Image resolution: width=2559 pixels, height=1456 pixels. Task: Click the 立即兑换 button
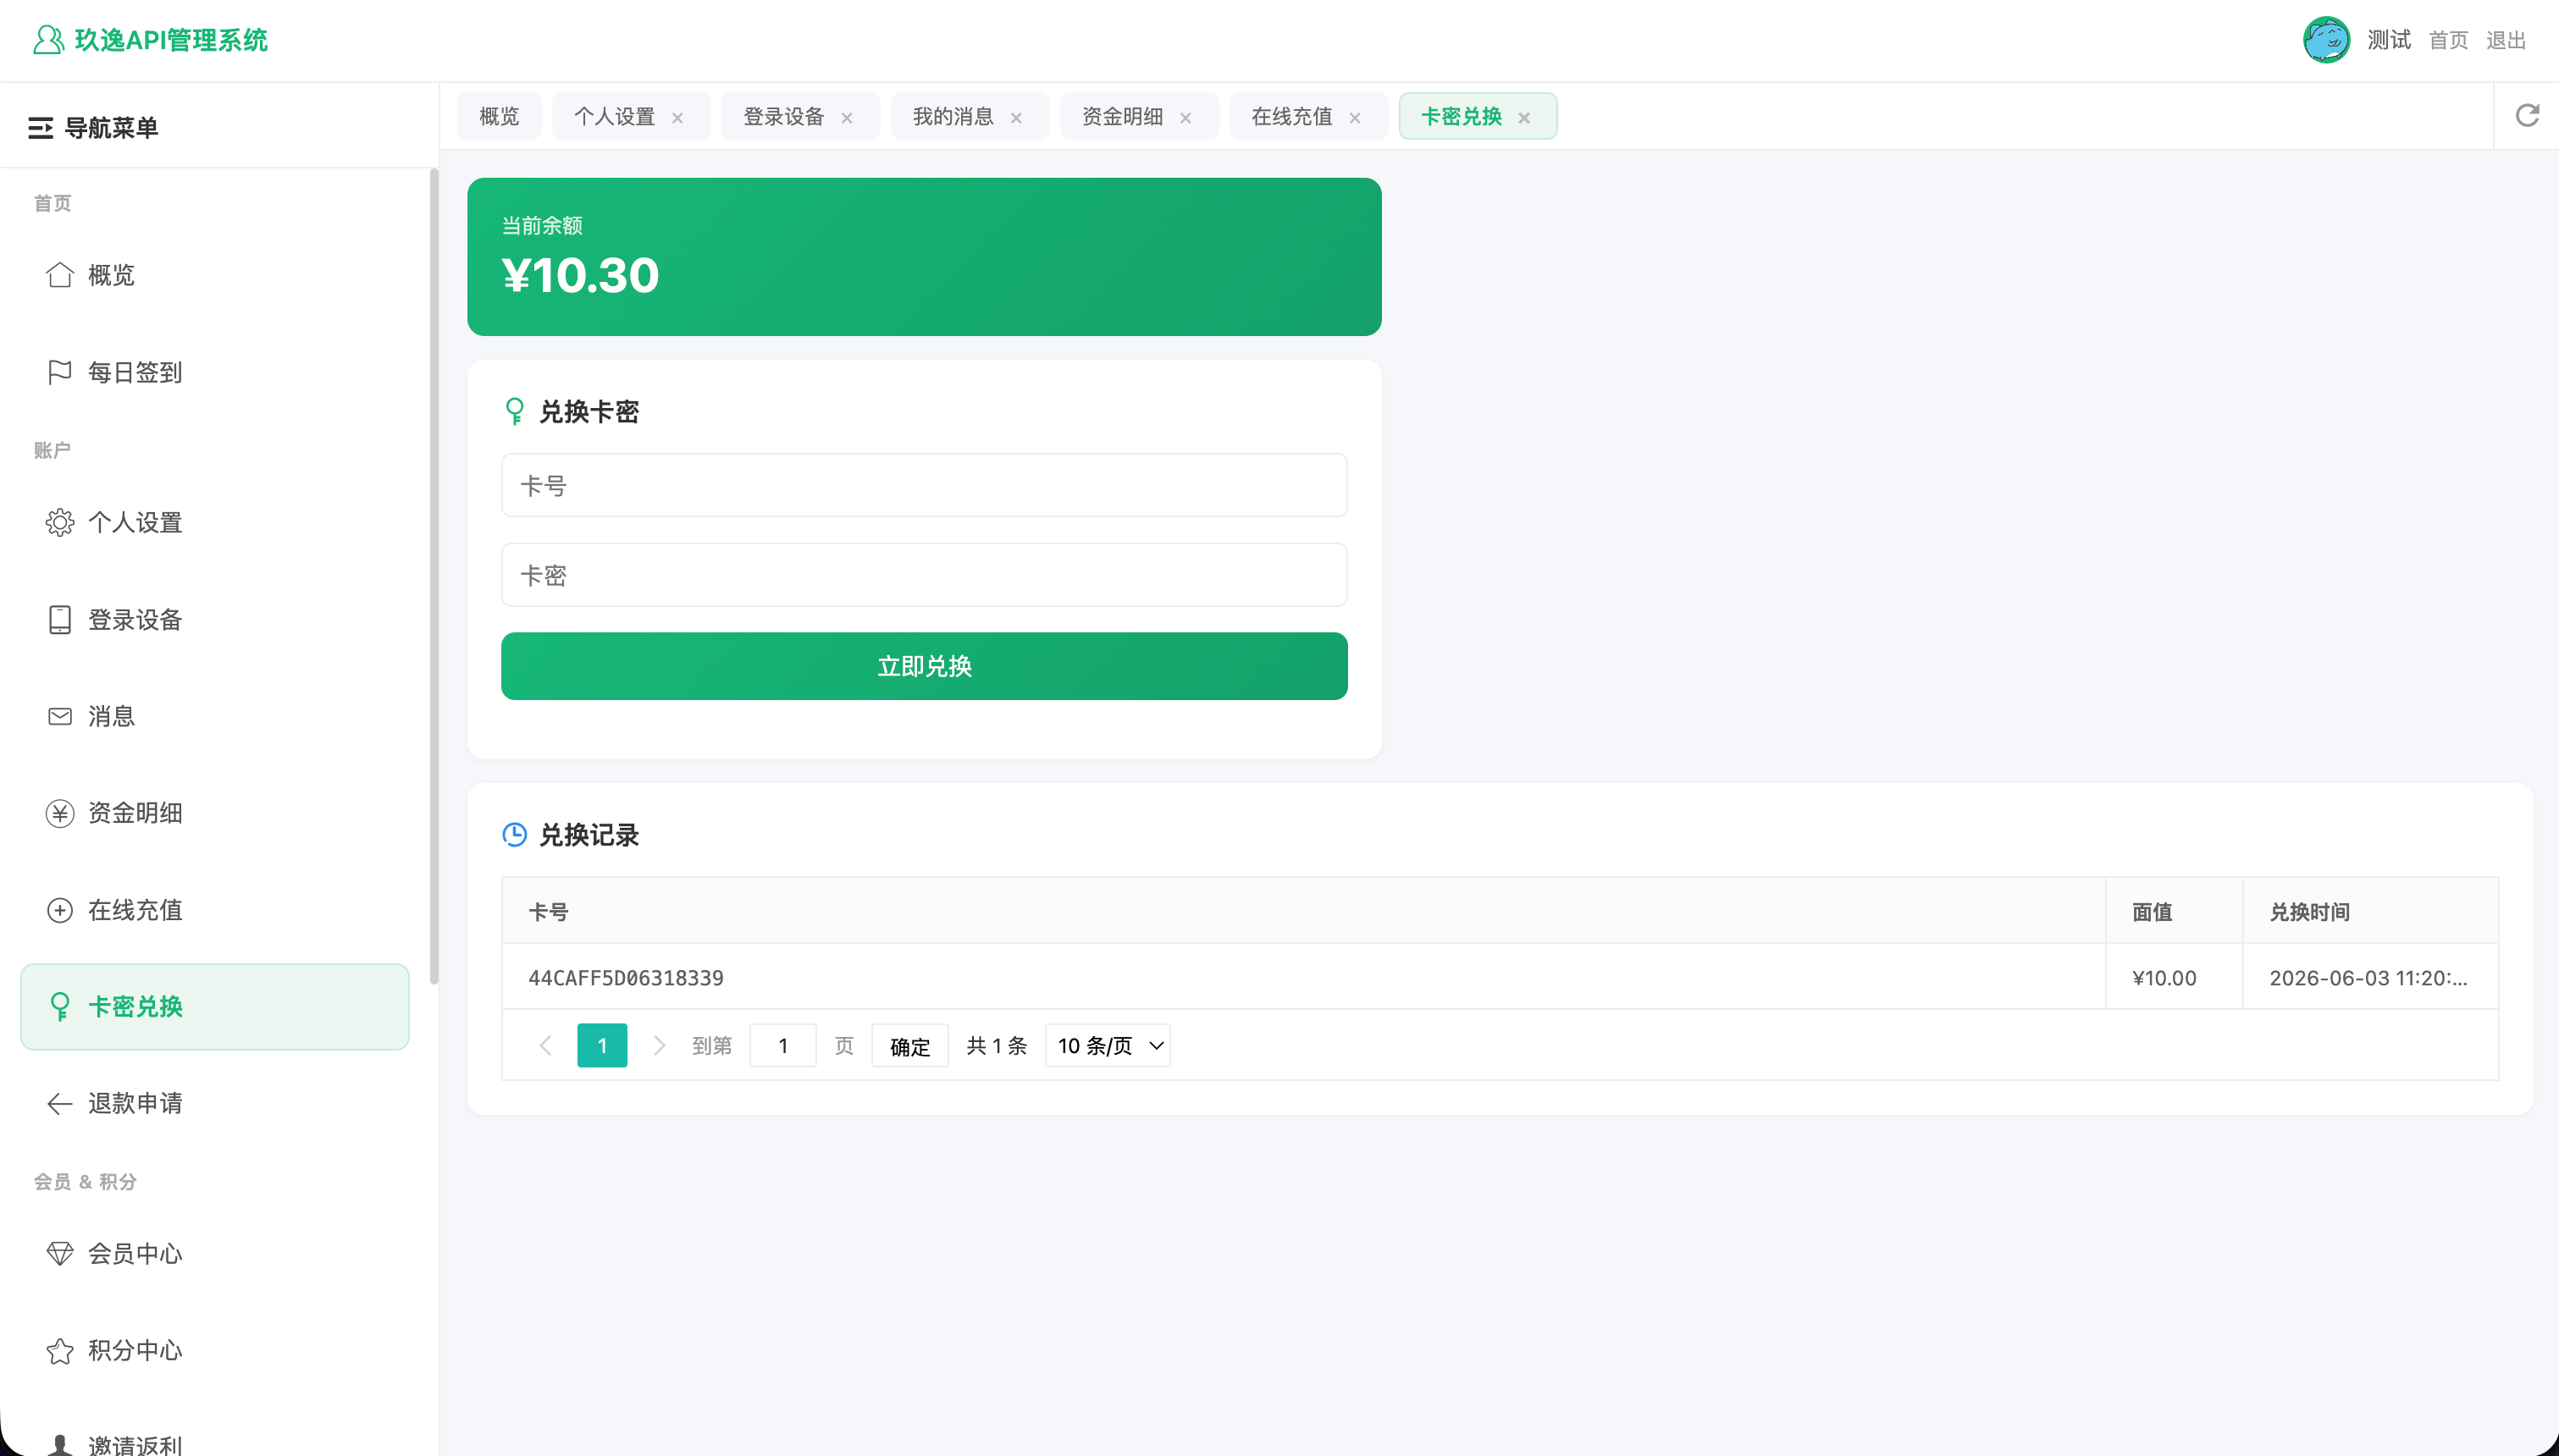pos(924,666)
